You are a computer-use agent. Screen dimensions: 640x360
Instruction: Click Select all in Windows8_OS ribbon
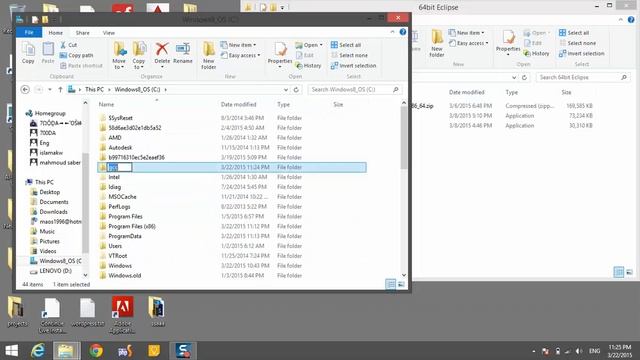pyautogui.click(x=346, y=45)
